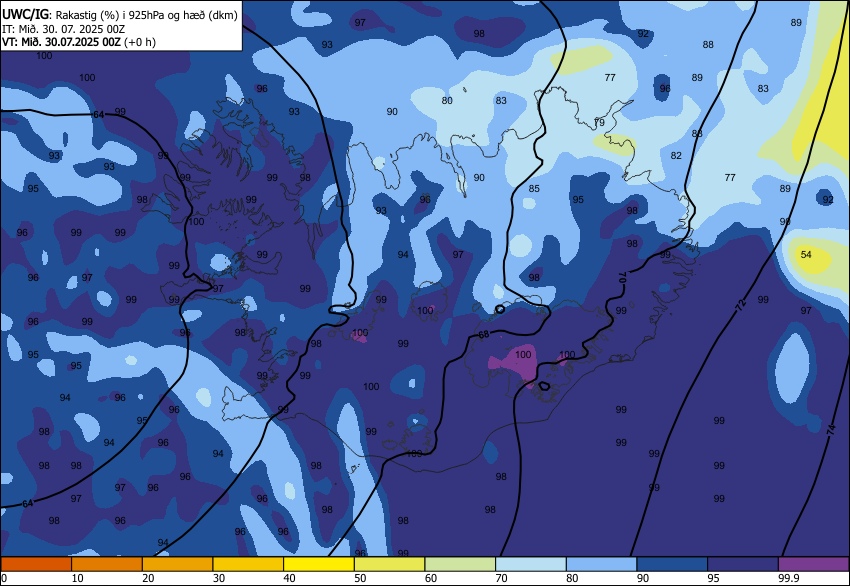
Task: Click the pale green 60–70 legend swatch
Action: click(x=460, y=564)
